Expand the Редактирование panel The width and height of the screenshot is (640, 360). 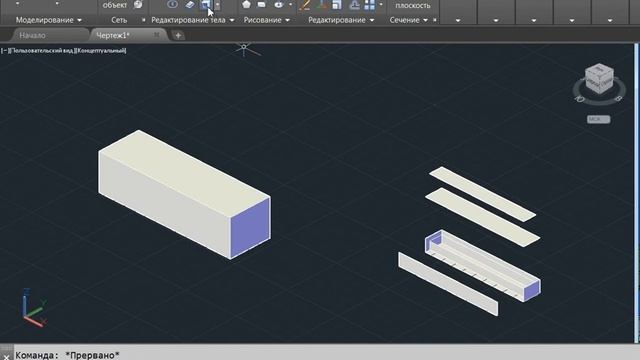[341, 20]
